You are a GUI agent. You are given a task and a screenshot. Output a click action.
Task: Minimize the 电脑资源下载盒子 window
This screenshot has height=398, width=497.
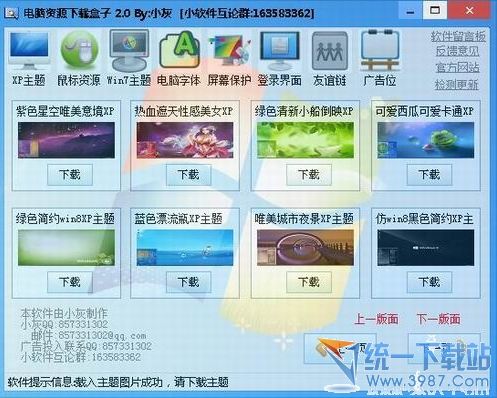click(x=411, y=12)
